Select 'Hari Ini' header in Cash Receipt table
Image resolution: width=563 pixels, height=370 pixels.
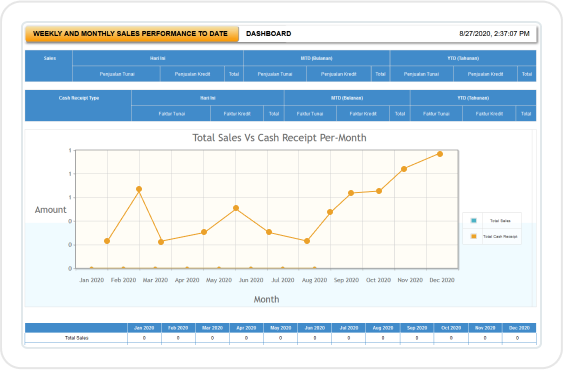(x=208, y=98)
